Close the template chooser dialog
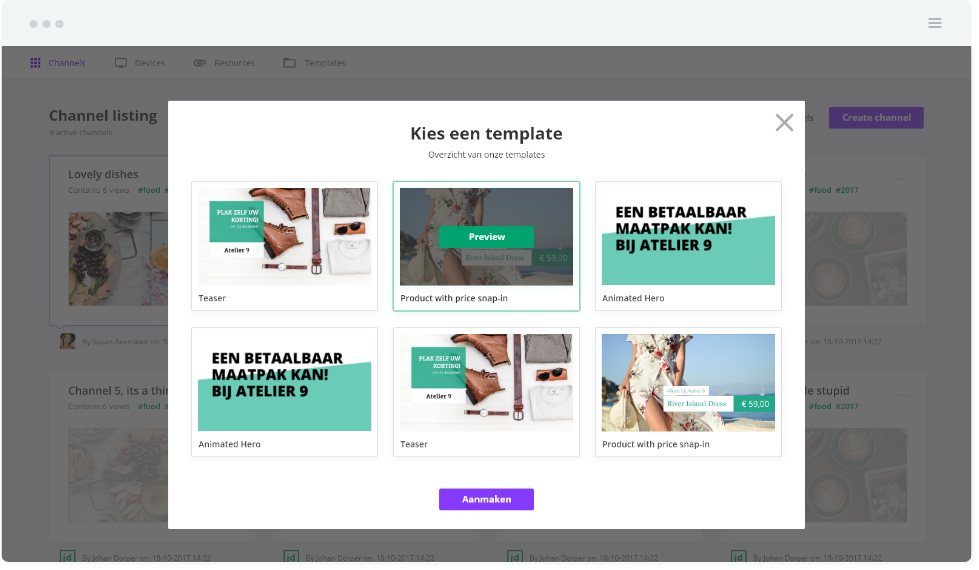Viewport: 979px width, 570px height. (x=784, y=122)
